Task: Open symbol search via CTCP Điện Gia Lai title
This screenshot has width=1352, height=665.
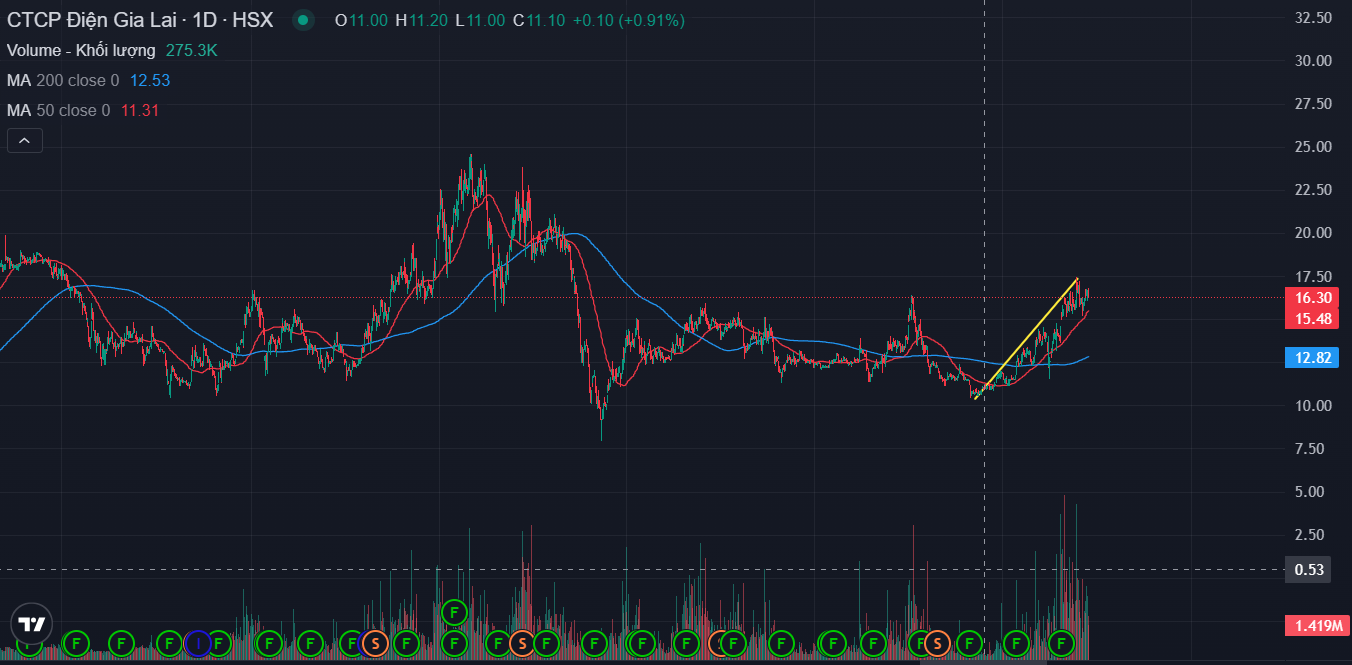Action: coord(92,20)
